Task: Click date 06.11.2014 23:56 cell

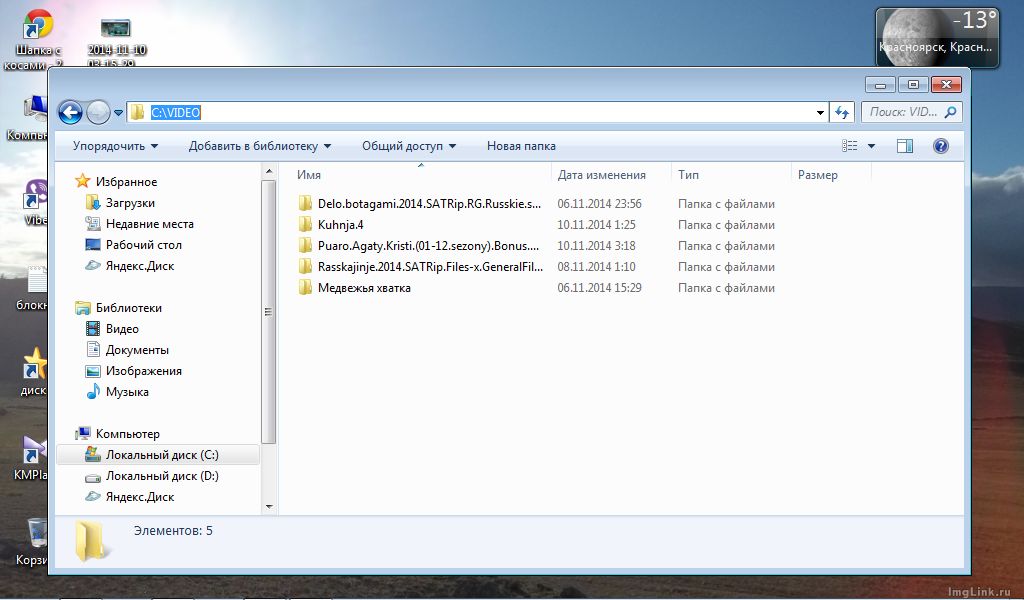Action: tap(600, 204)
